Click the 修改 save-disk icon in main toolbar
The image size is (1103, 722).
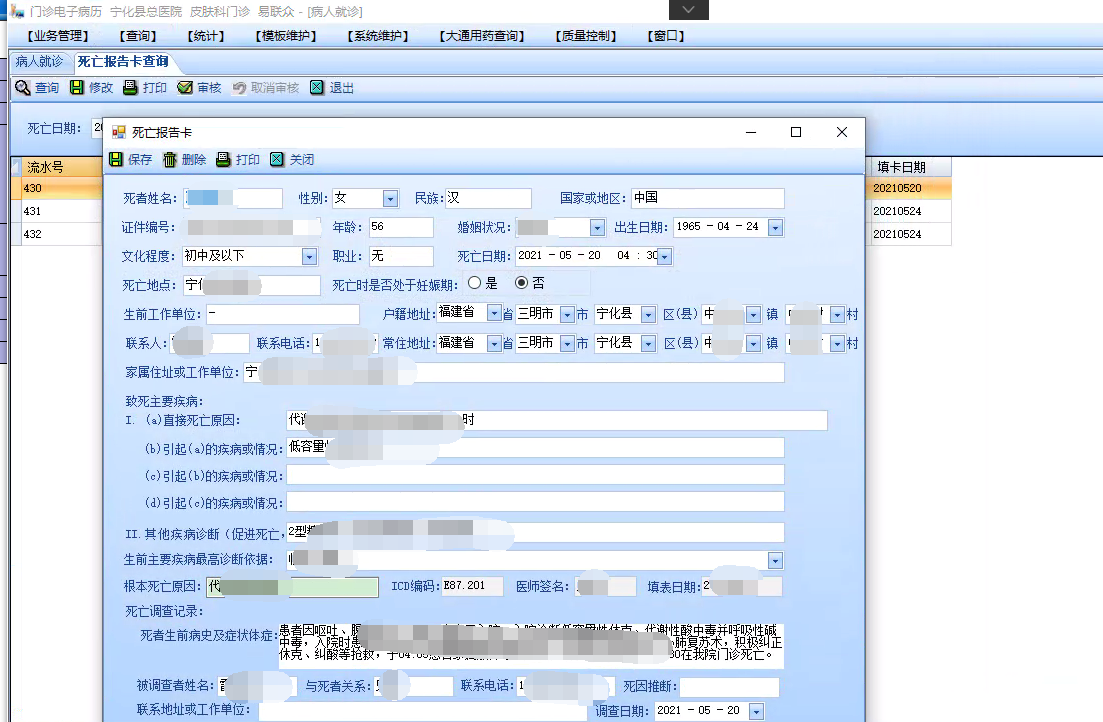point(77,87)
